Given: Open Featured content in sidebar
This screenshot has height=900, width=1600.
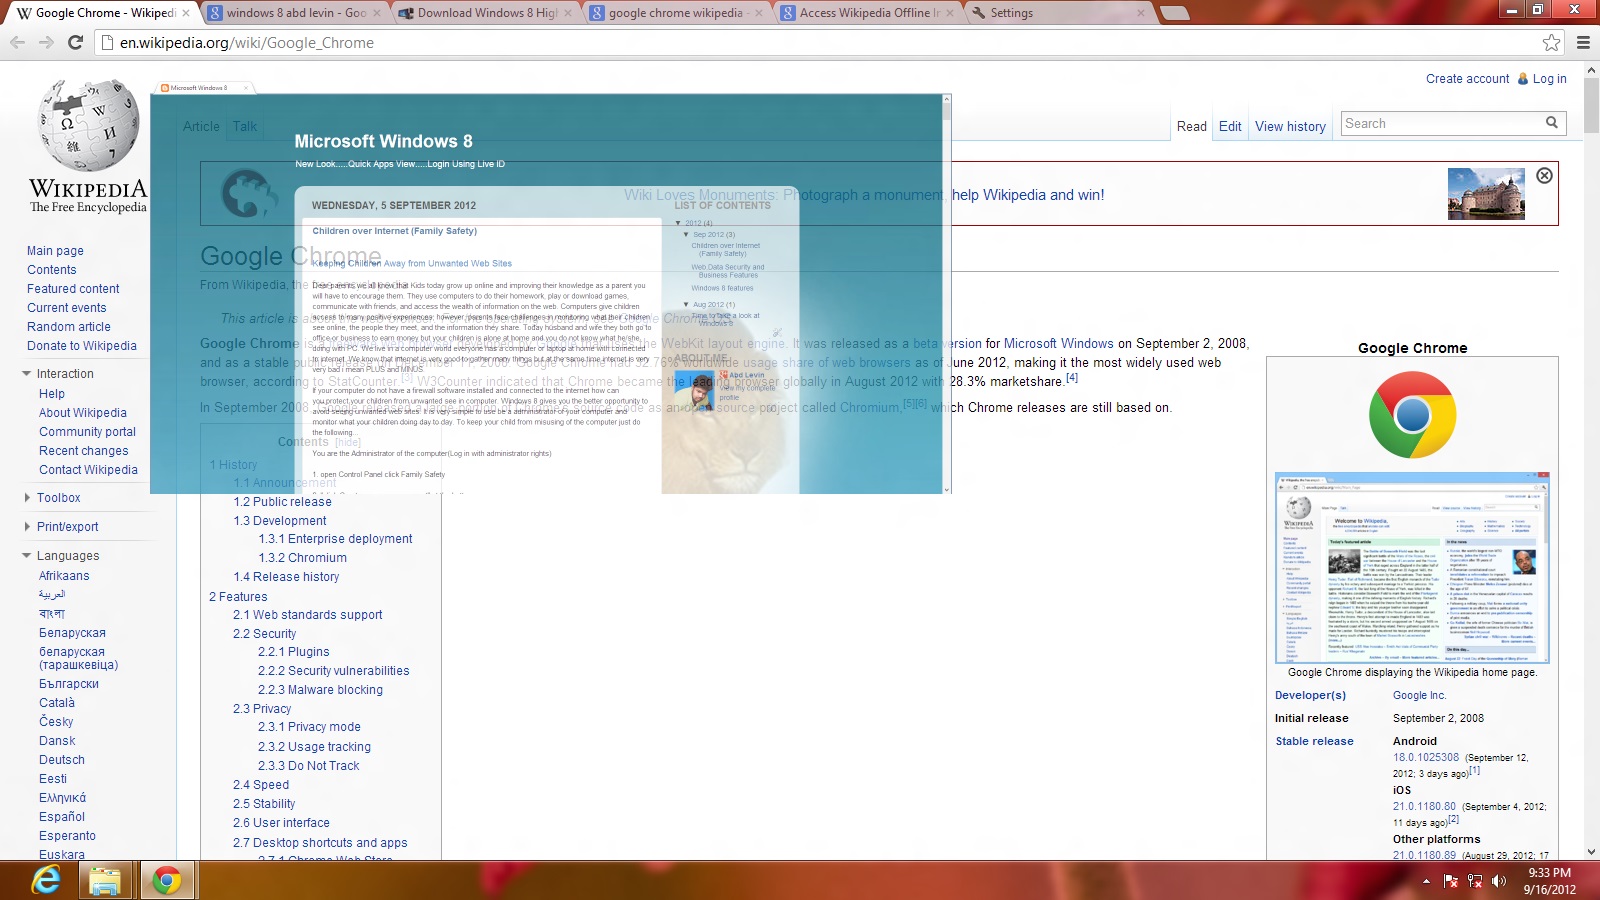Looking at the screenshot, I should coord(73,289).
